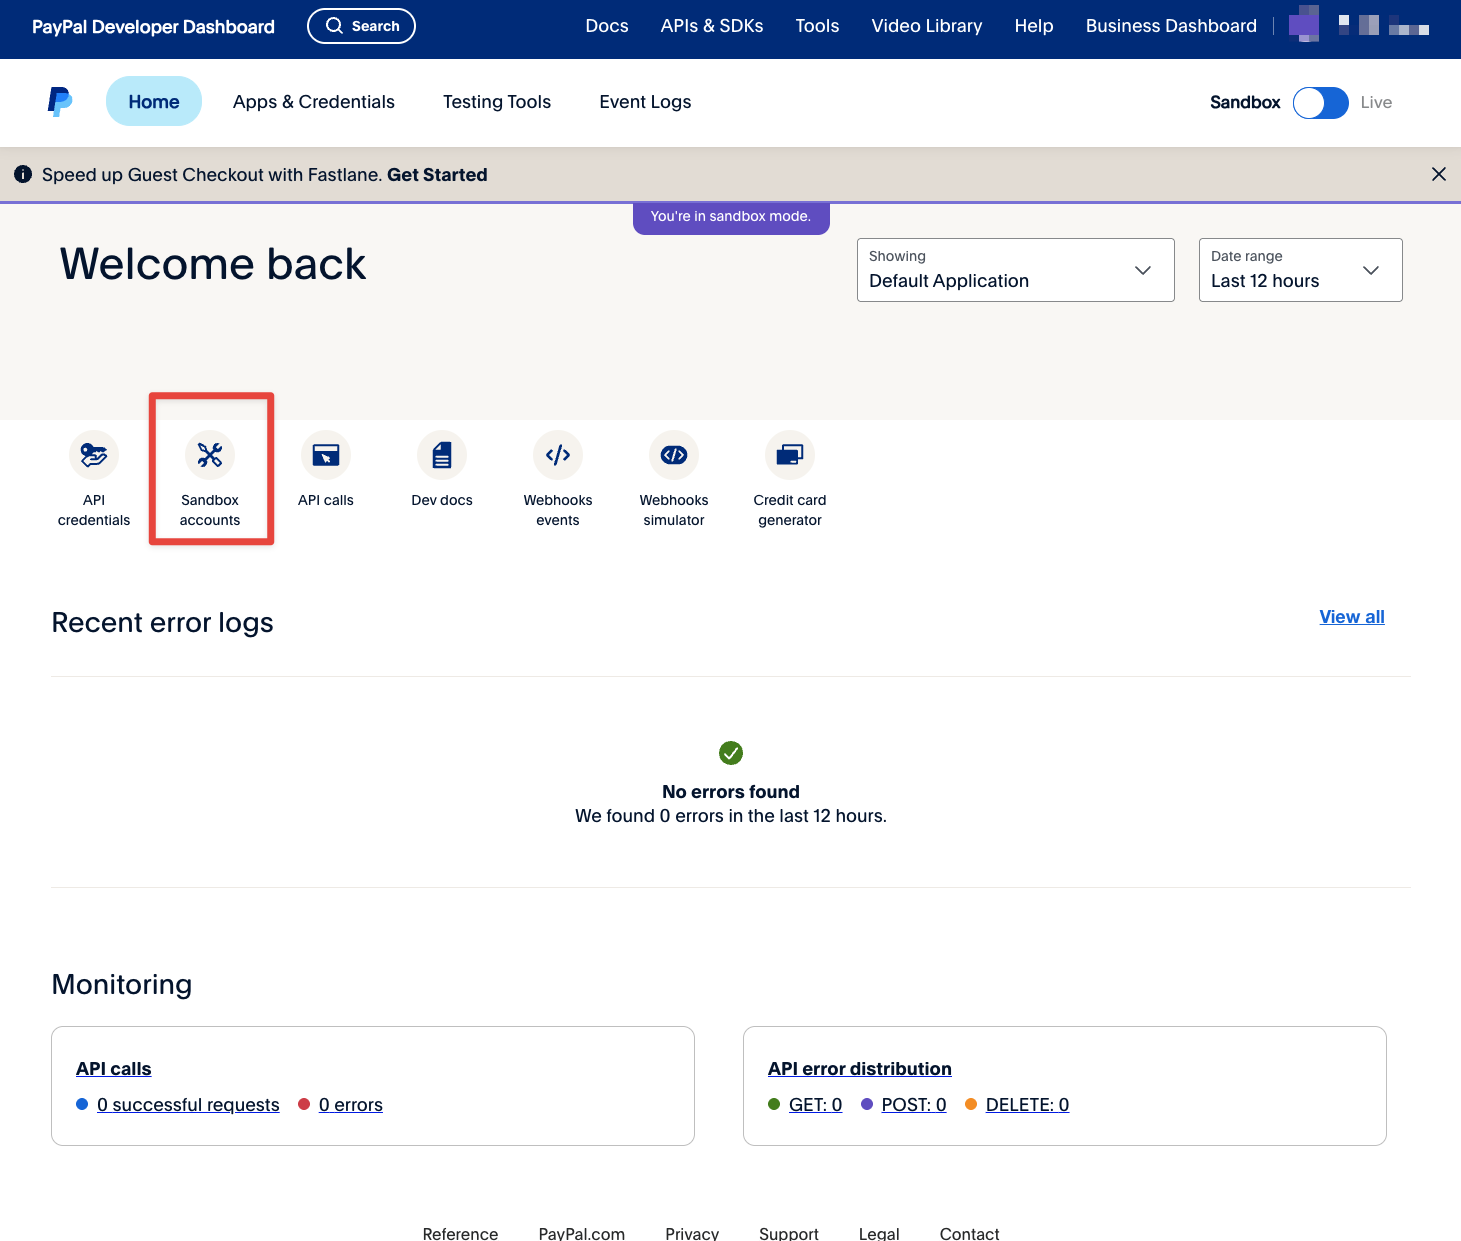Go to the Event Logs tab

tap(645, 102)
